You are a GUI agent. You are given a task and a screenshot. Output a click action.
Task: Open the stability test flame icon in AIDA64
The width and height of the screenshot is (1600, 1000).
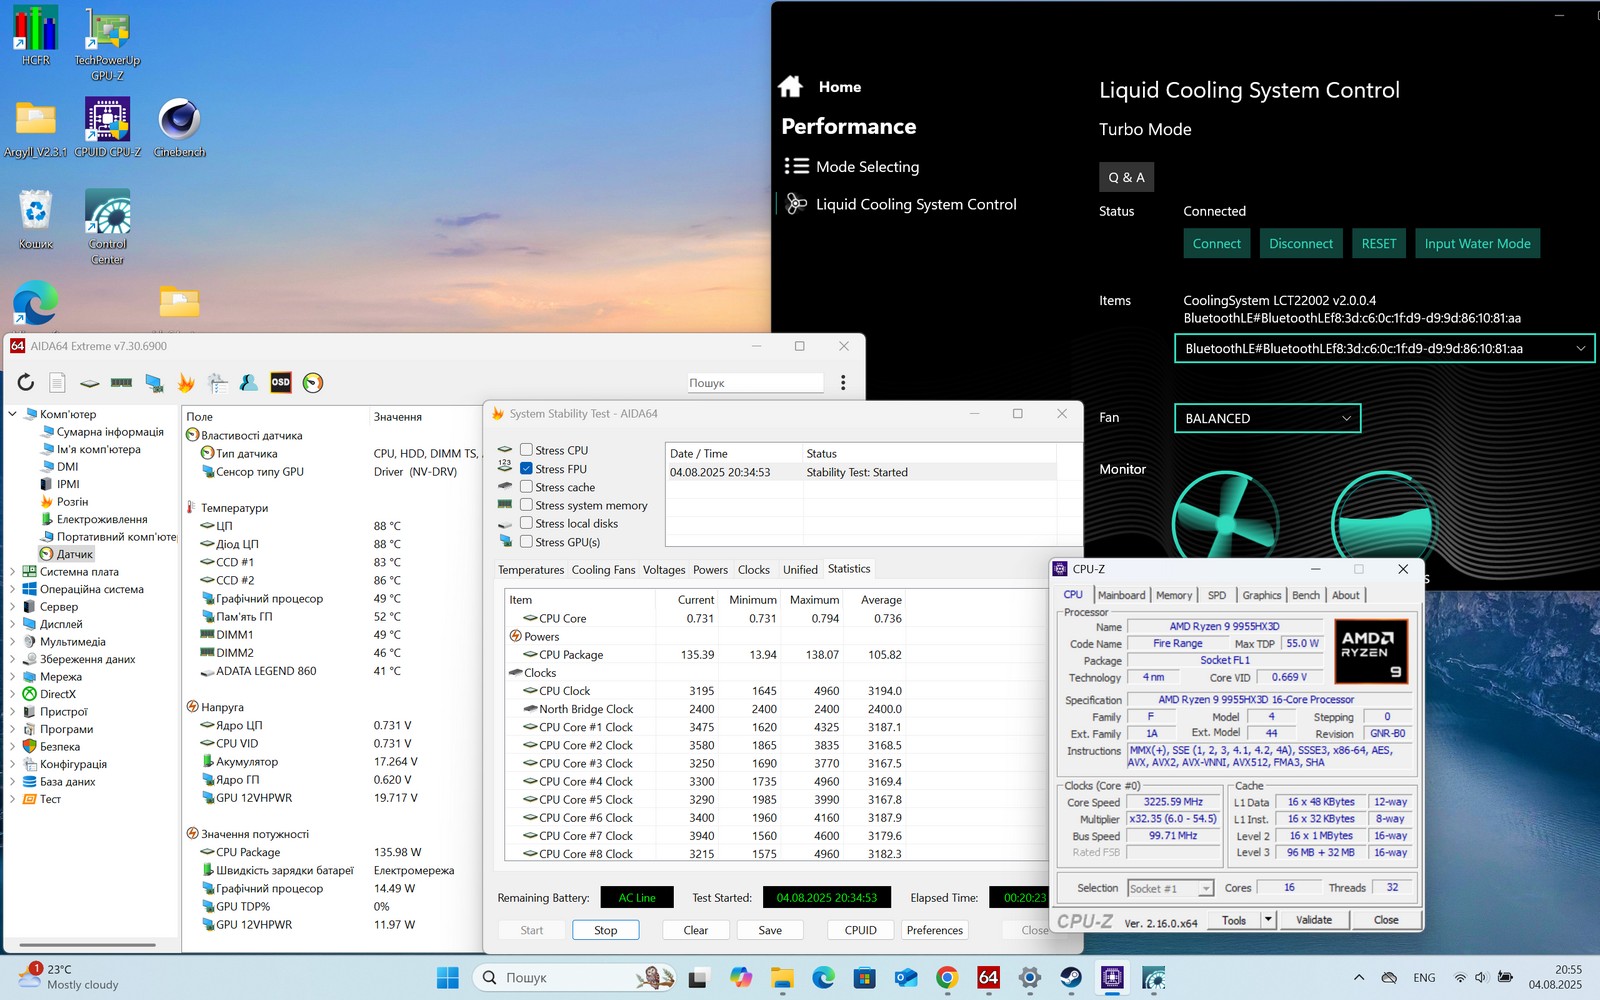(x=186, y=382)
